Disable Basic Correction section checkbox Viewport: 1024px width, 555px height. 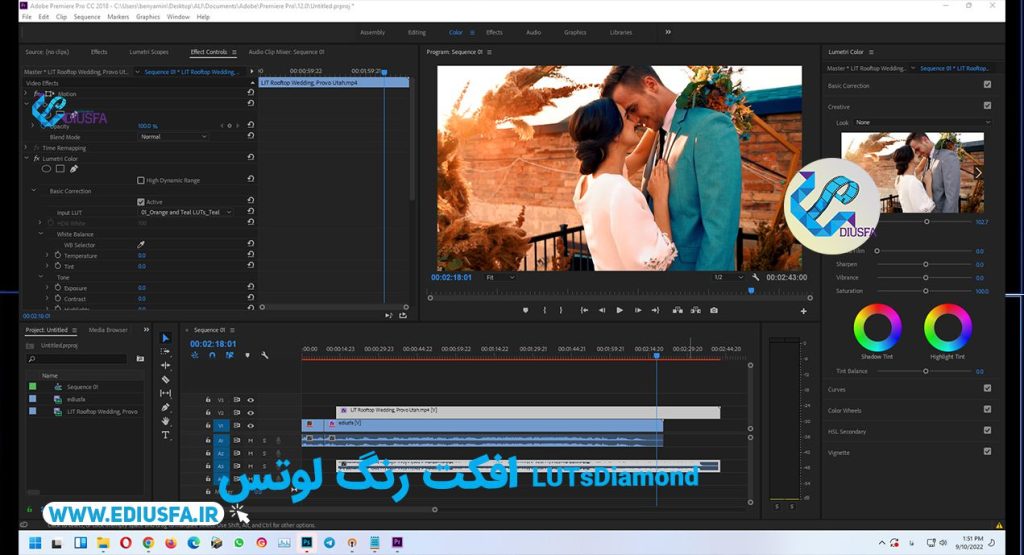987,84
